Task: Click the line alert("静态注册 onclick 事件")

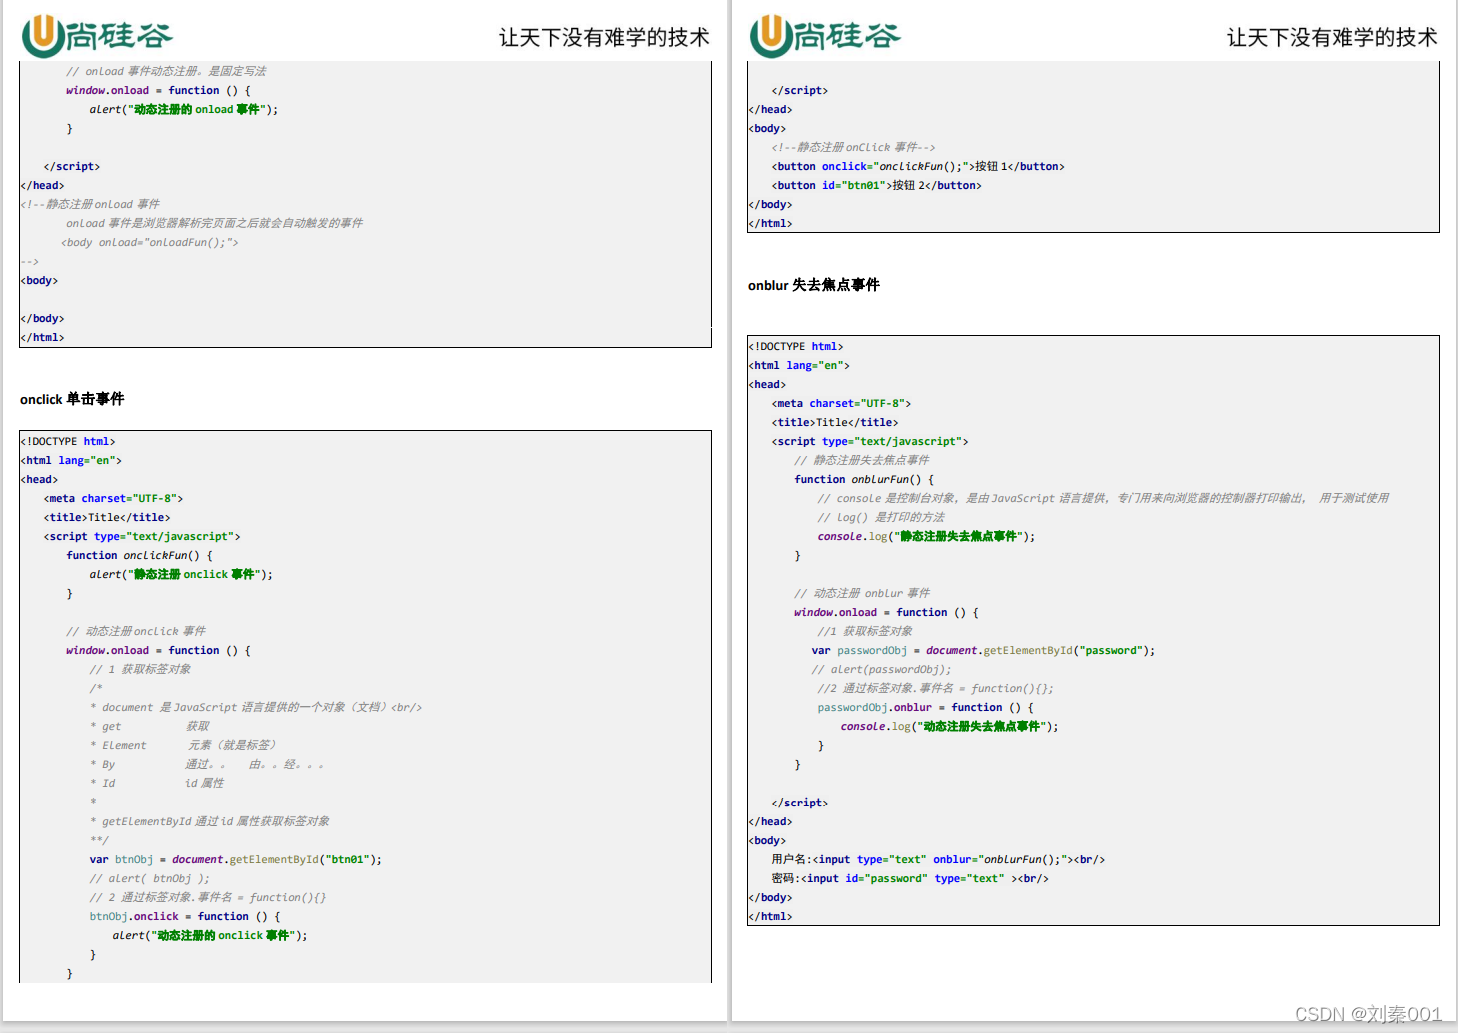Action: pos(181,574)
